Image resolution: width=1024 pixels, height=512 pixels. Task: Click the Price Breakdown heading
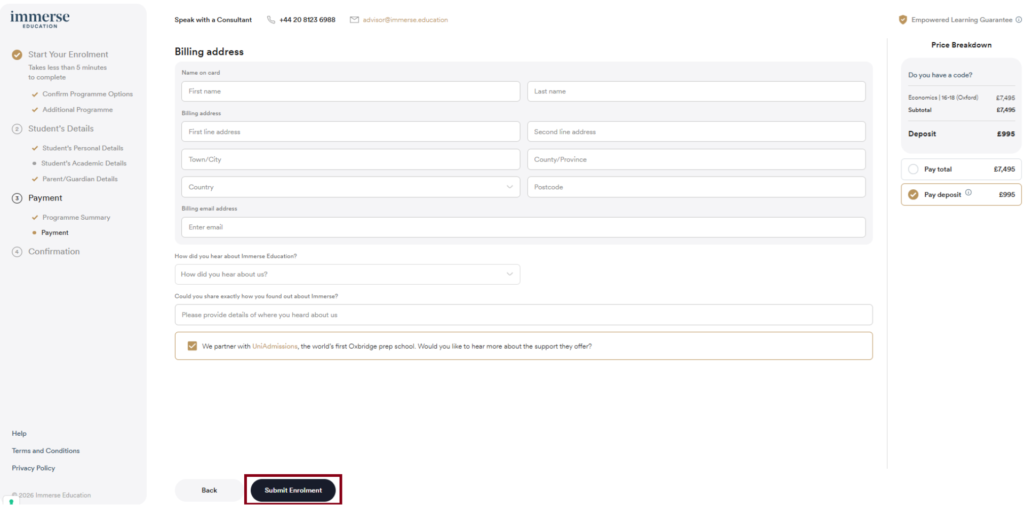coord(961,45)
